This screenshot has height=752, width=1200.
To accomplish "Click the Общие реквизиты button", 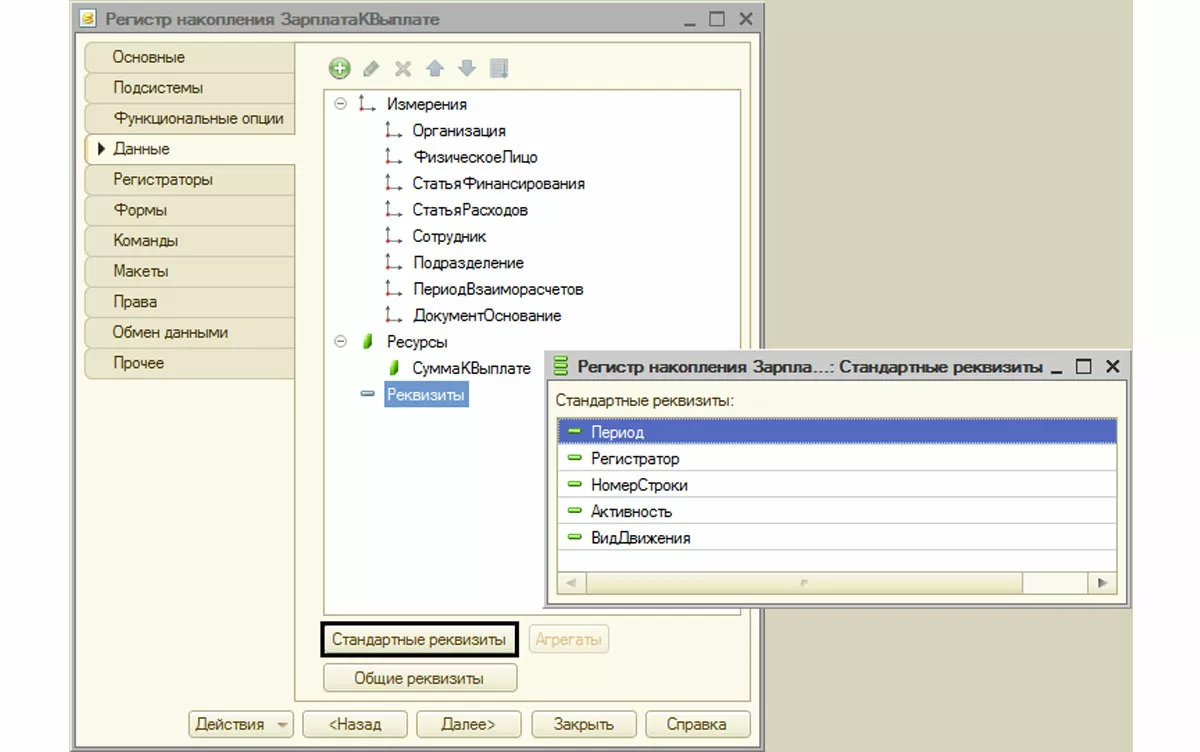I will pos(420,678).
